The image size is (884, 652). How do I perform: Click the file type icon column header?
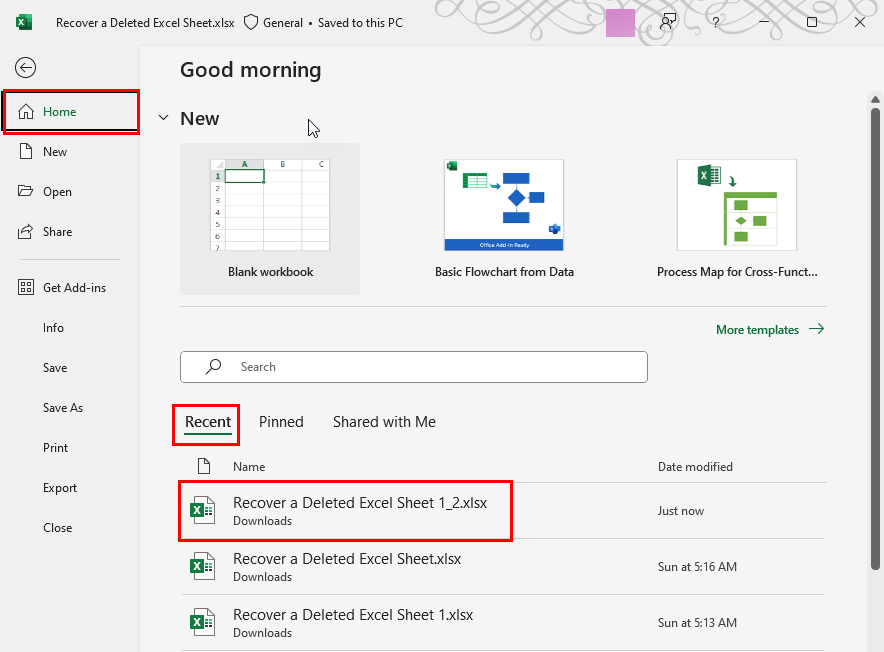tap(204, 466)
